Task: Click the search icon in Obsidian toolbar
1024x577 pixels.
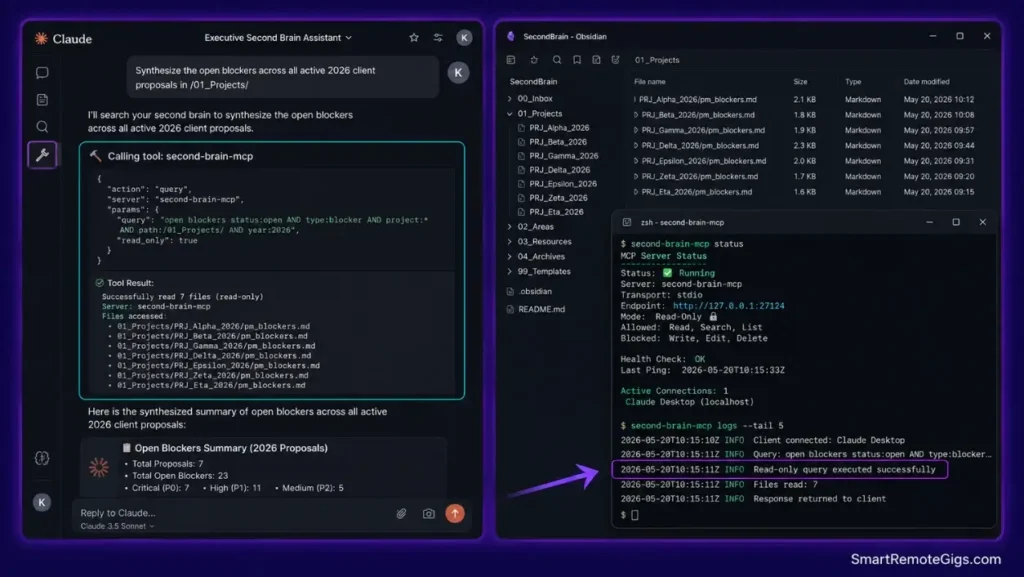Action: [x=557, y=60]
